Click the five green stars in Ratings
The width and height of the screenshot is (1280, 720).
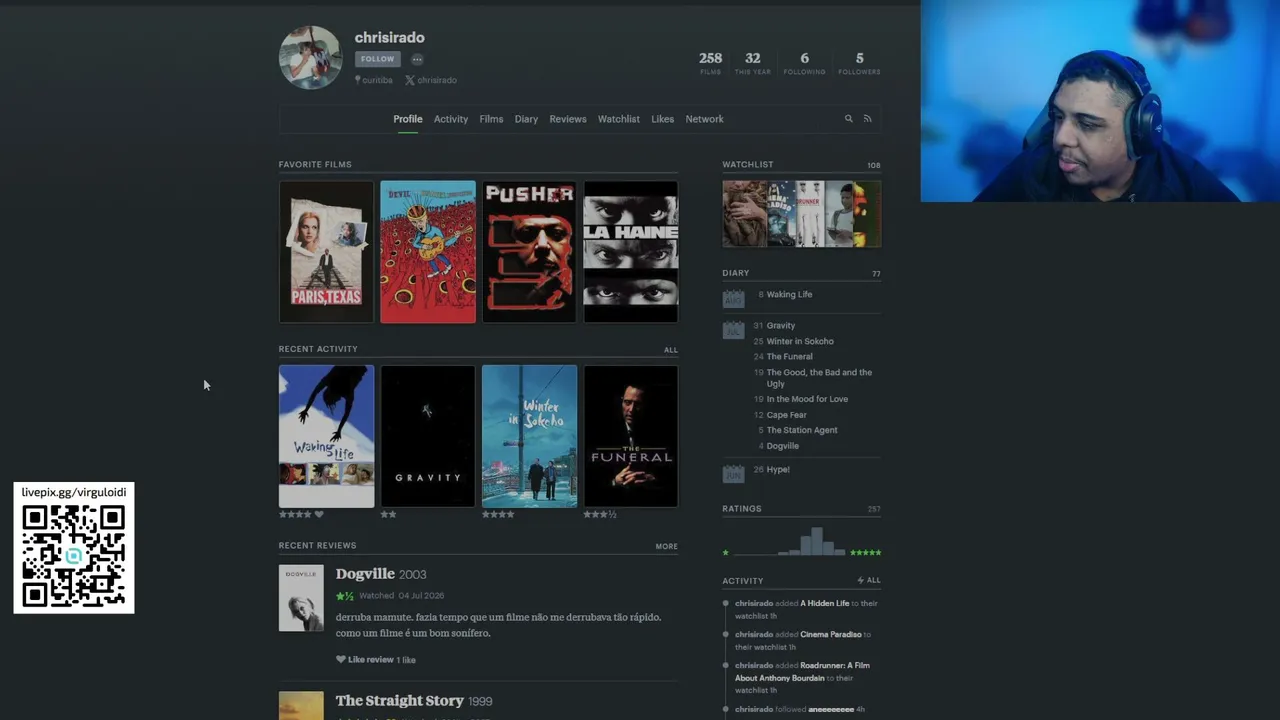point(865,552)
